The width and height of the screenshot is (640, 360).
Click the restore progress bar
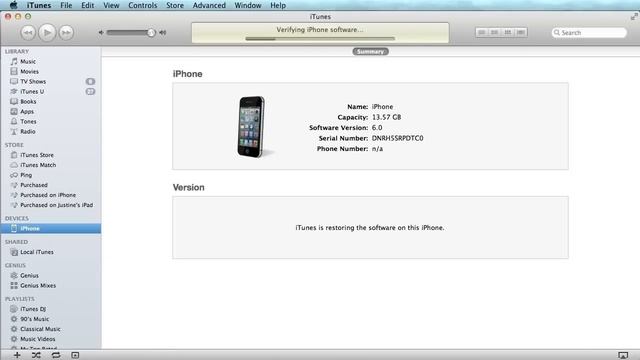tap(320, 39)
